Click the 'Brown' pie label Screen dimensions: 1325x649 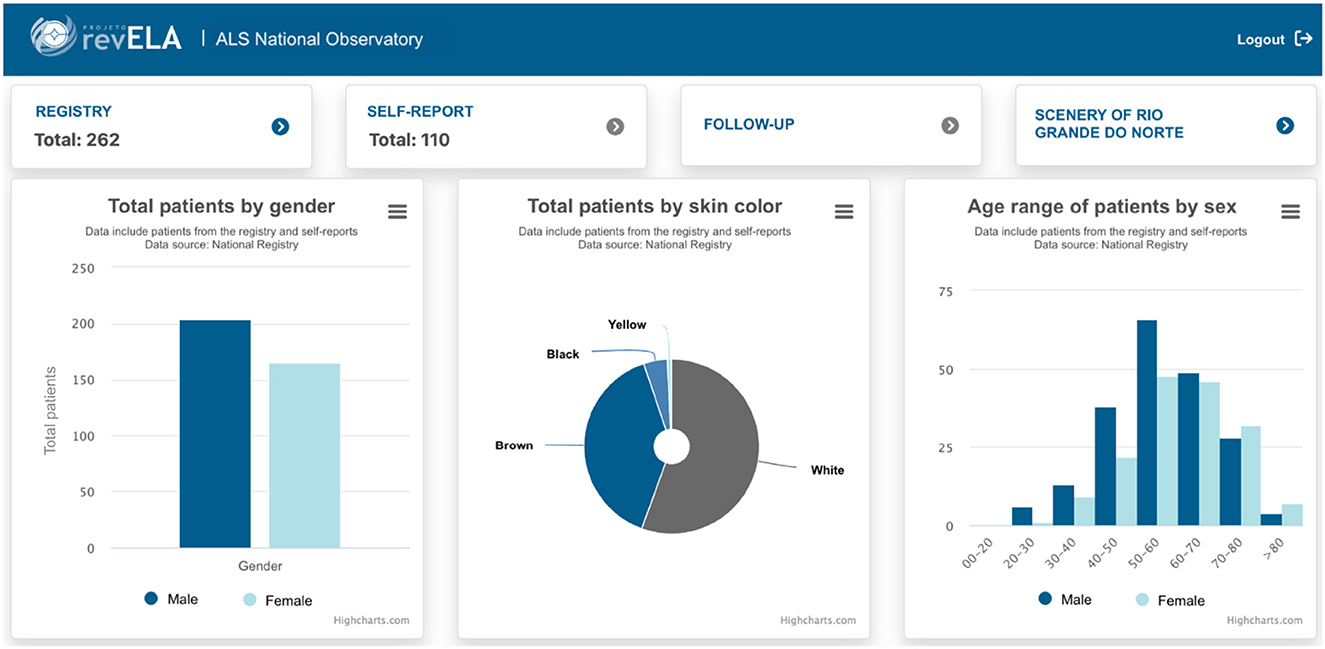(514, 446)
